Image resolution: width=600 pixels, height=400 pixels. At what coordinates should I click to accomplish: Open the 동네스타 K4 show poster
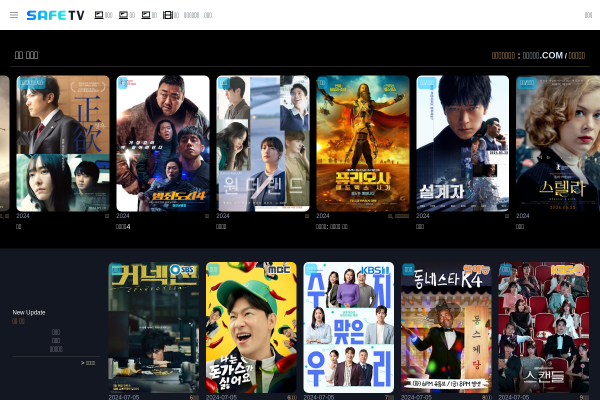(446, 327)
